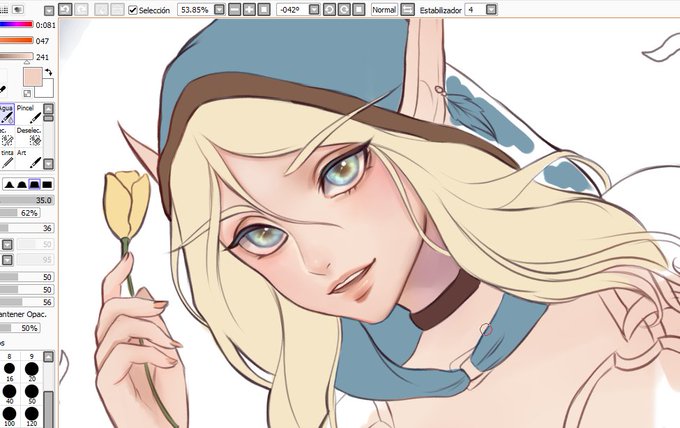Click the -042° rotation value field

pos(292,10)
